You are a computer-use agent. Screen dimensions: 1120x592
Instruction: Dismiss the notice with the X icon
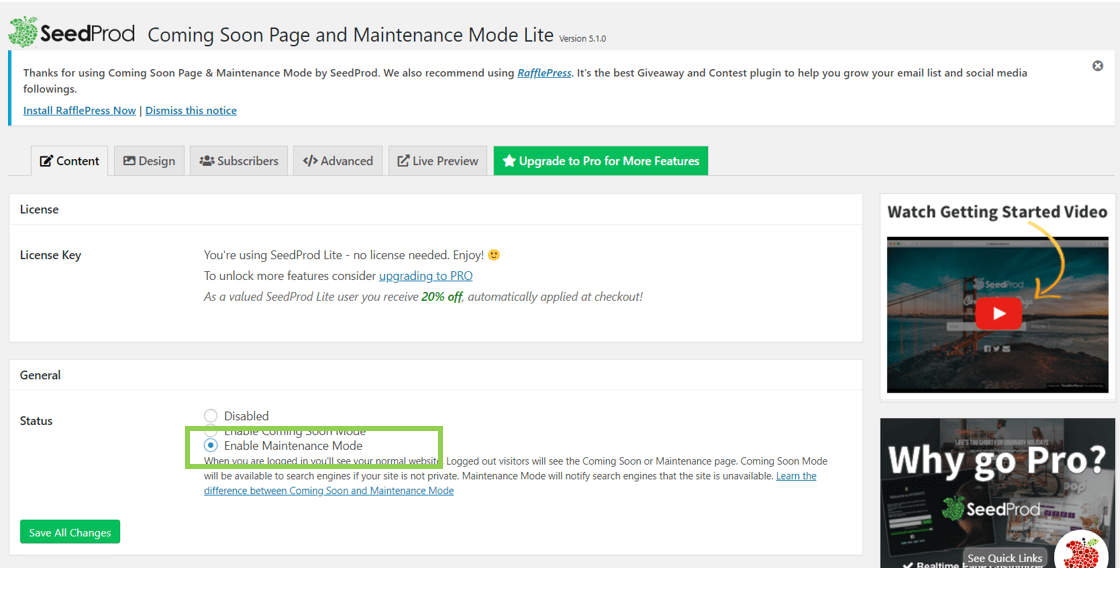point(1097,66)
